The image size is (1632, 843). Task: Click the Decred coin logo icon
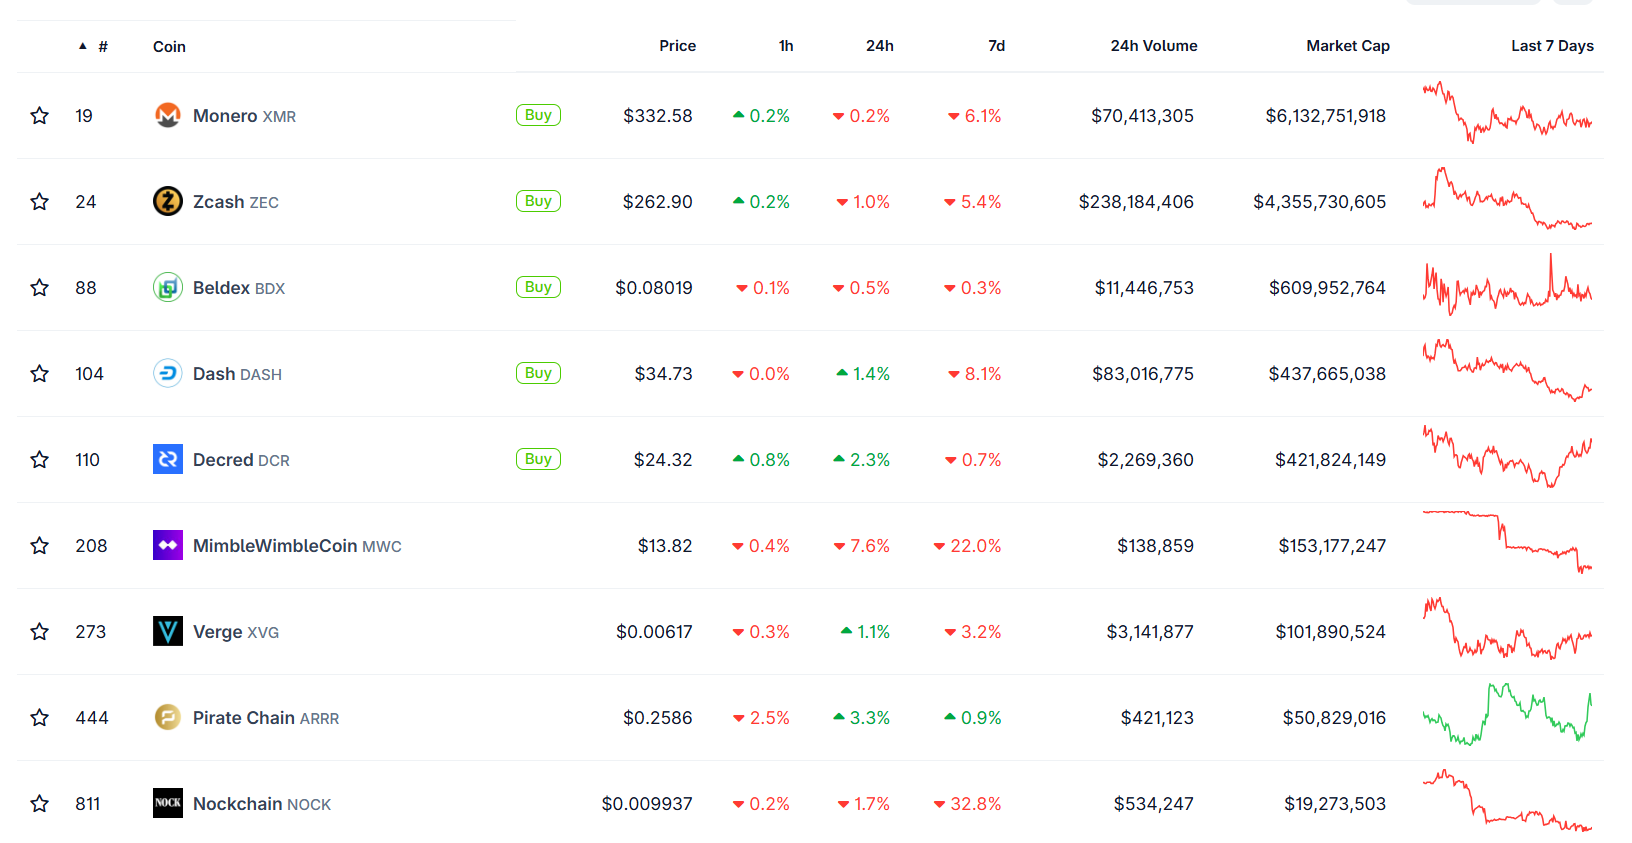coord(168,460)
